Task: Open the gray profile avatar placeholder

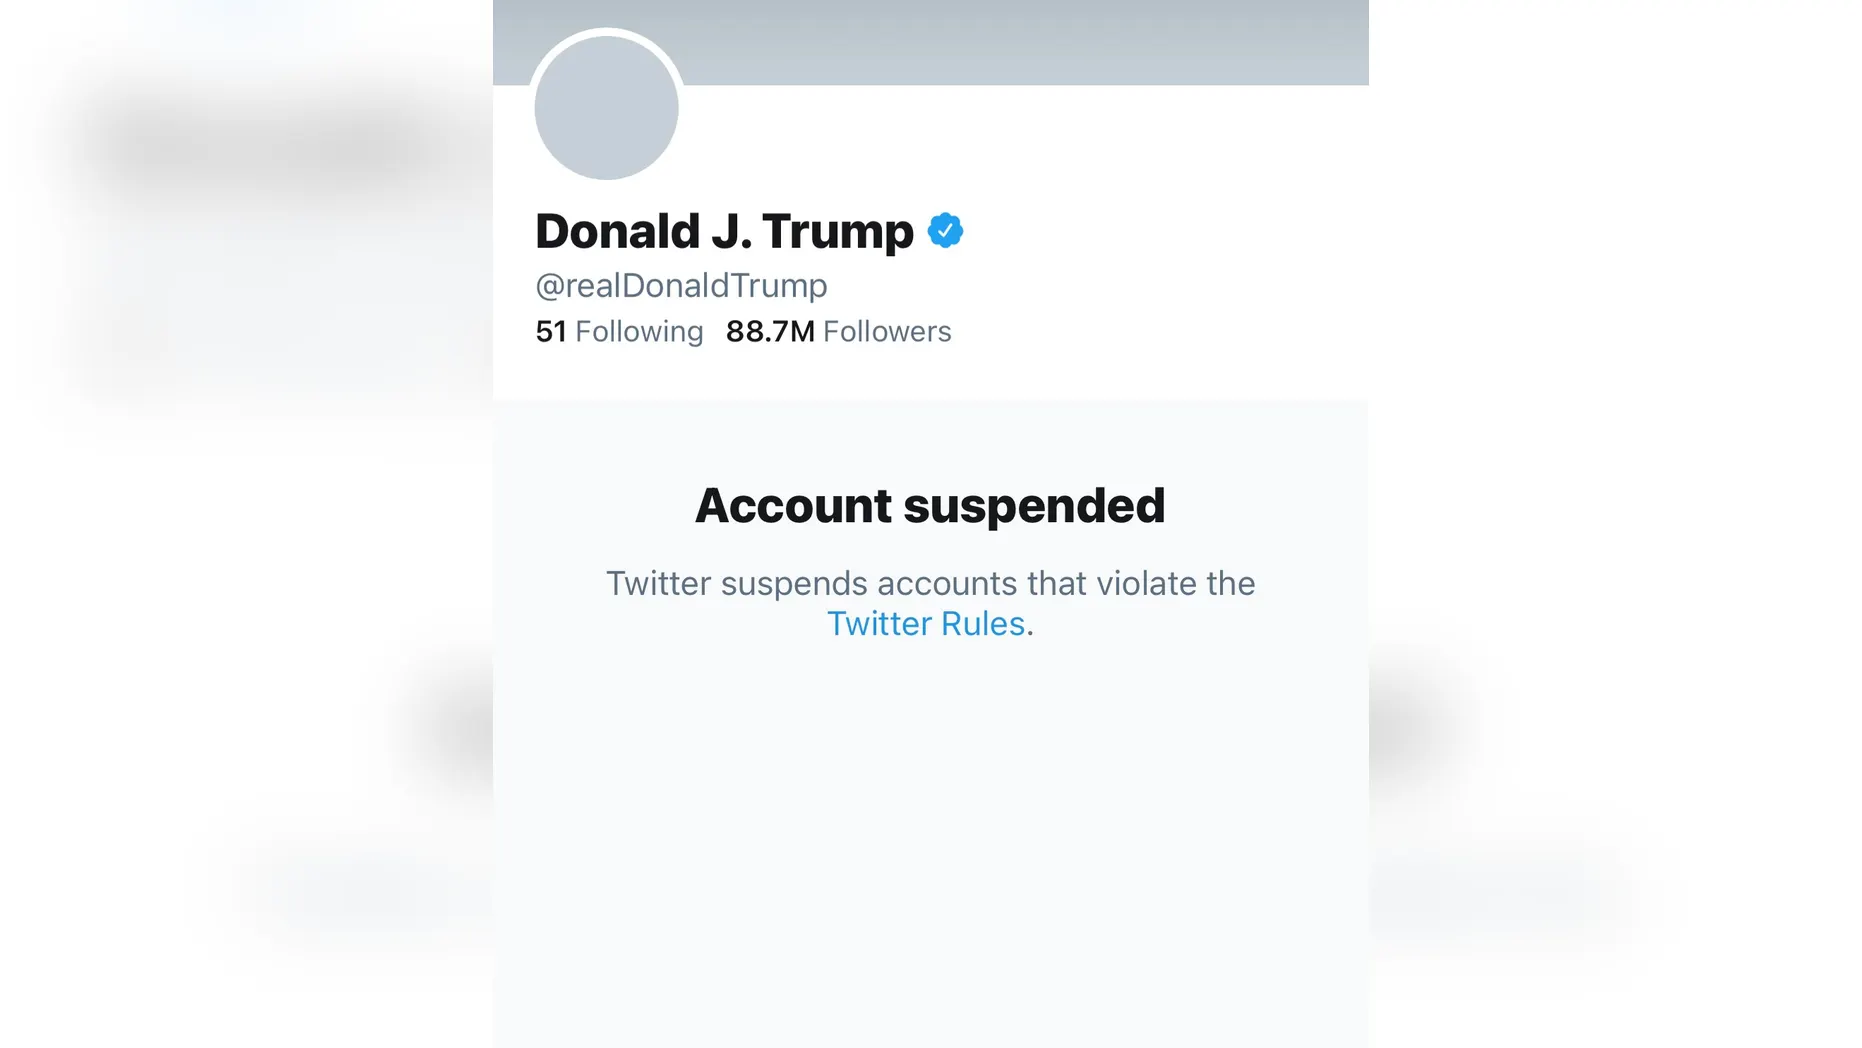Action: click(606, 108)
